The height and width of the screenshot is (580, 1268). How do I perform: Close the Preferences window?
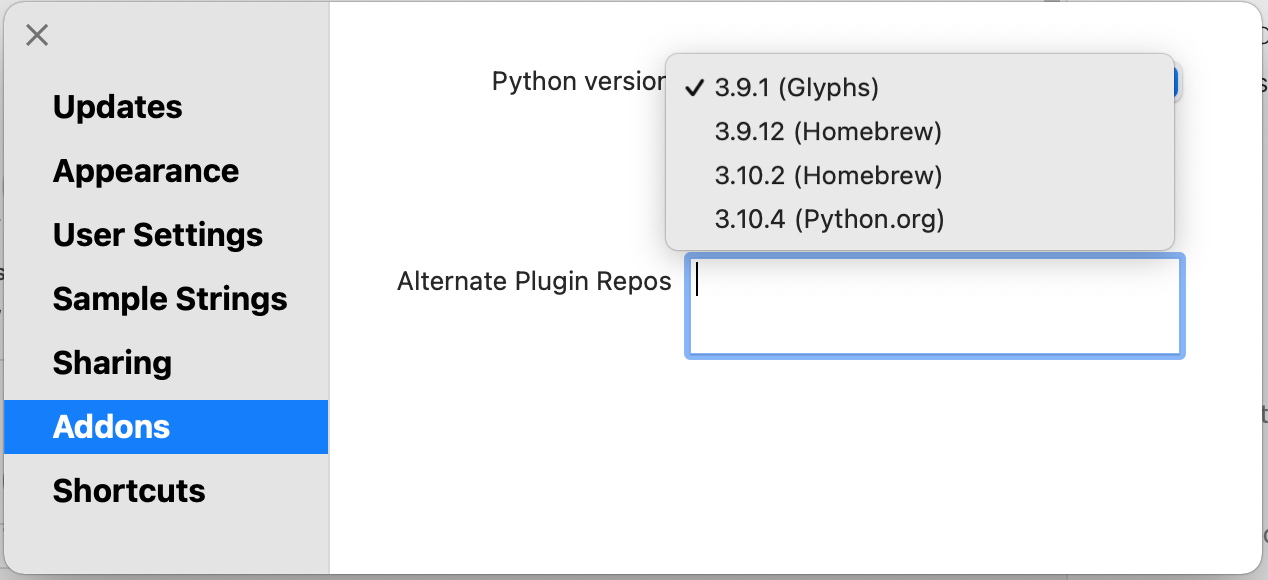click(37, 35)
